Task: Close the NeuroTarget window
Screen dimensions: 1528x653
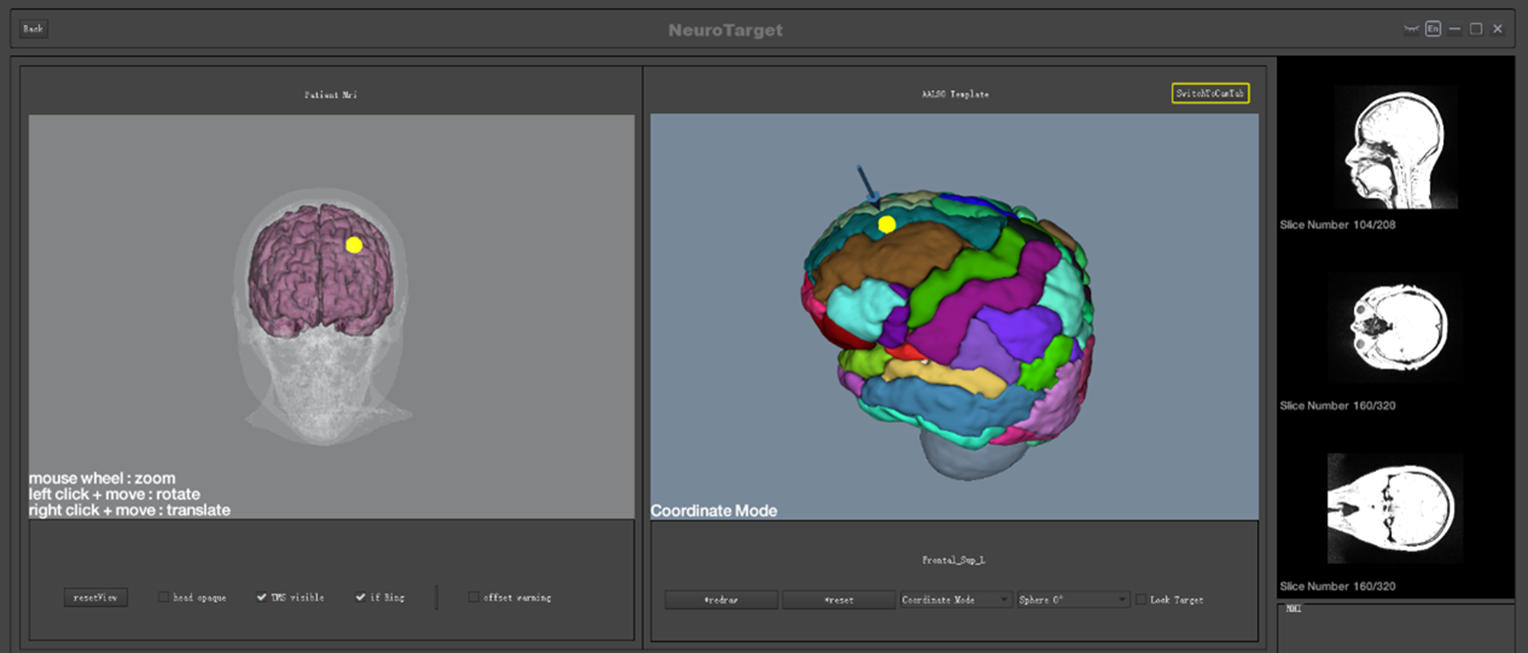Action: [1497, 29]
